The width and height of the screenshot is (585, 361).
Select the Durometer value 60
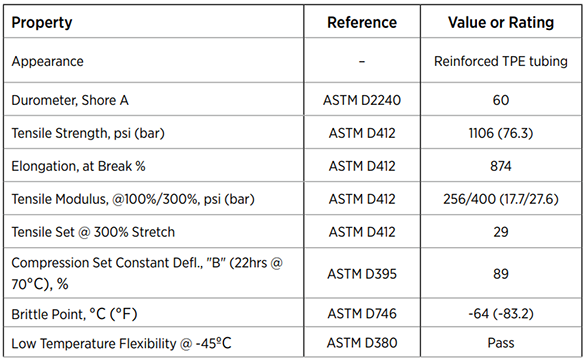501,100
